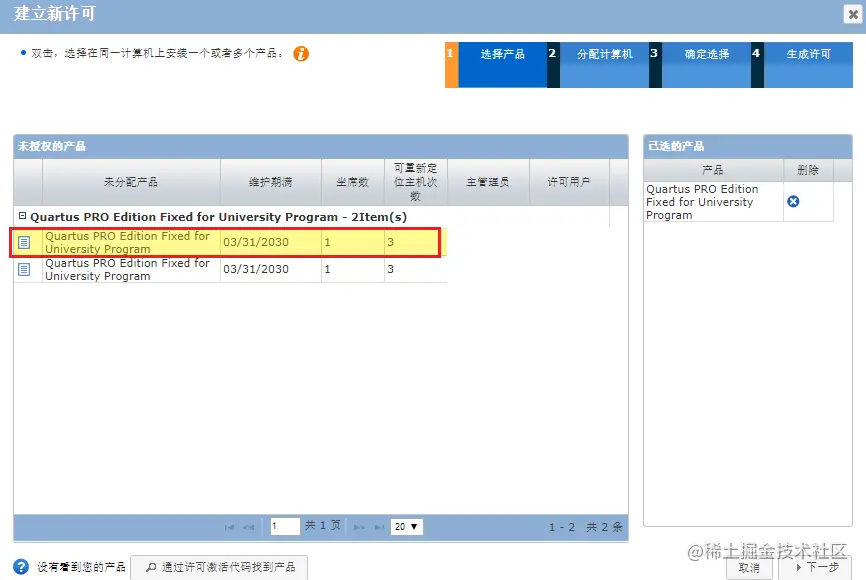Click document icon of highlighted Quartus row

(x=24, y=242)
